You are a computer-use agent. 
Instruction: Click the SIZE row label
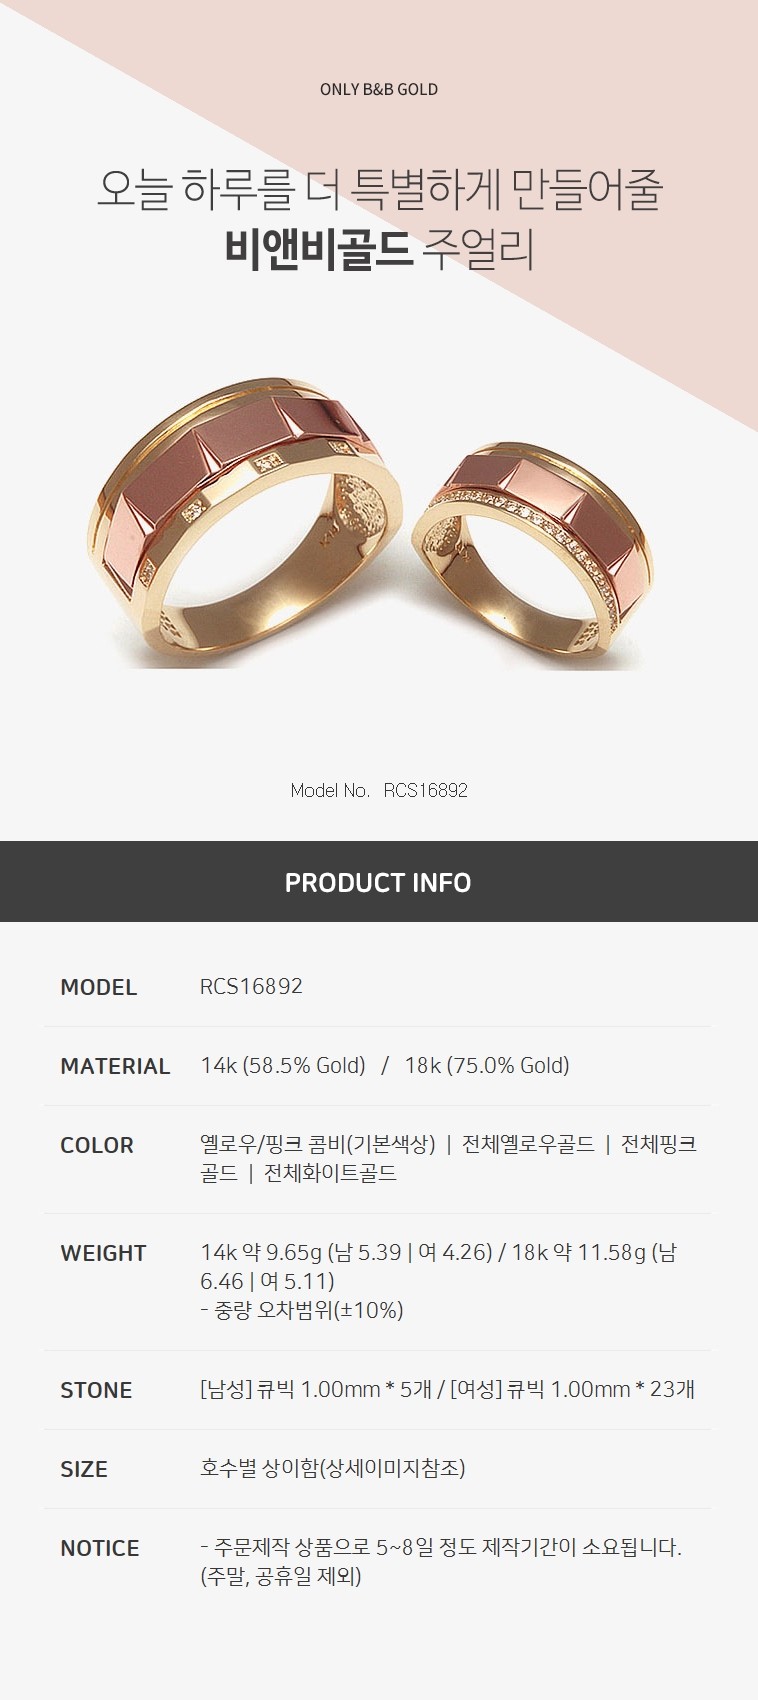(84, 1469)
